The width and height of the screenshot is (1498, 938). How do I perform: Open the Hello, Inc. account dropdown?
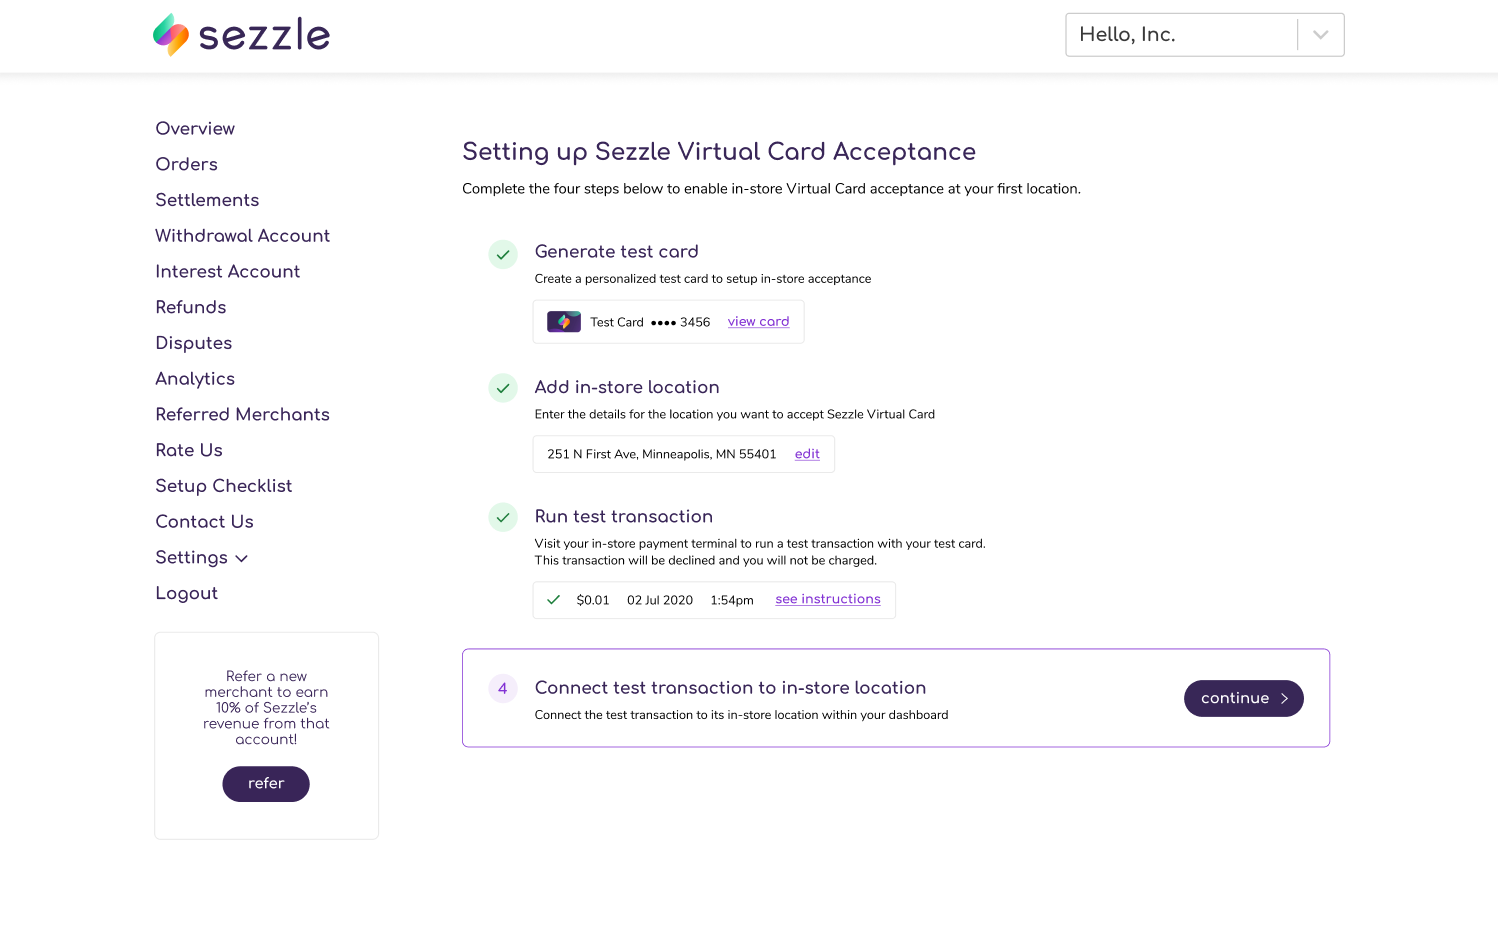(1205, 35)
